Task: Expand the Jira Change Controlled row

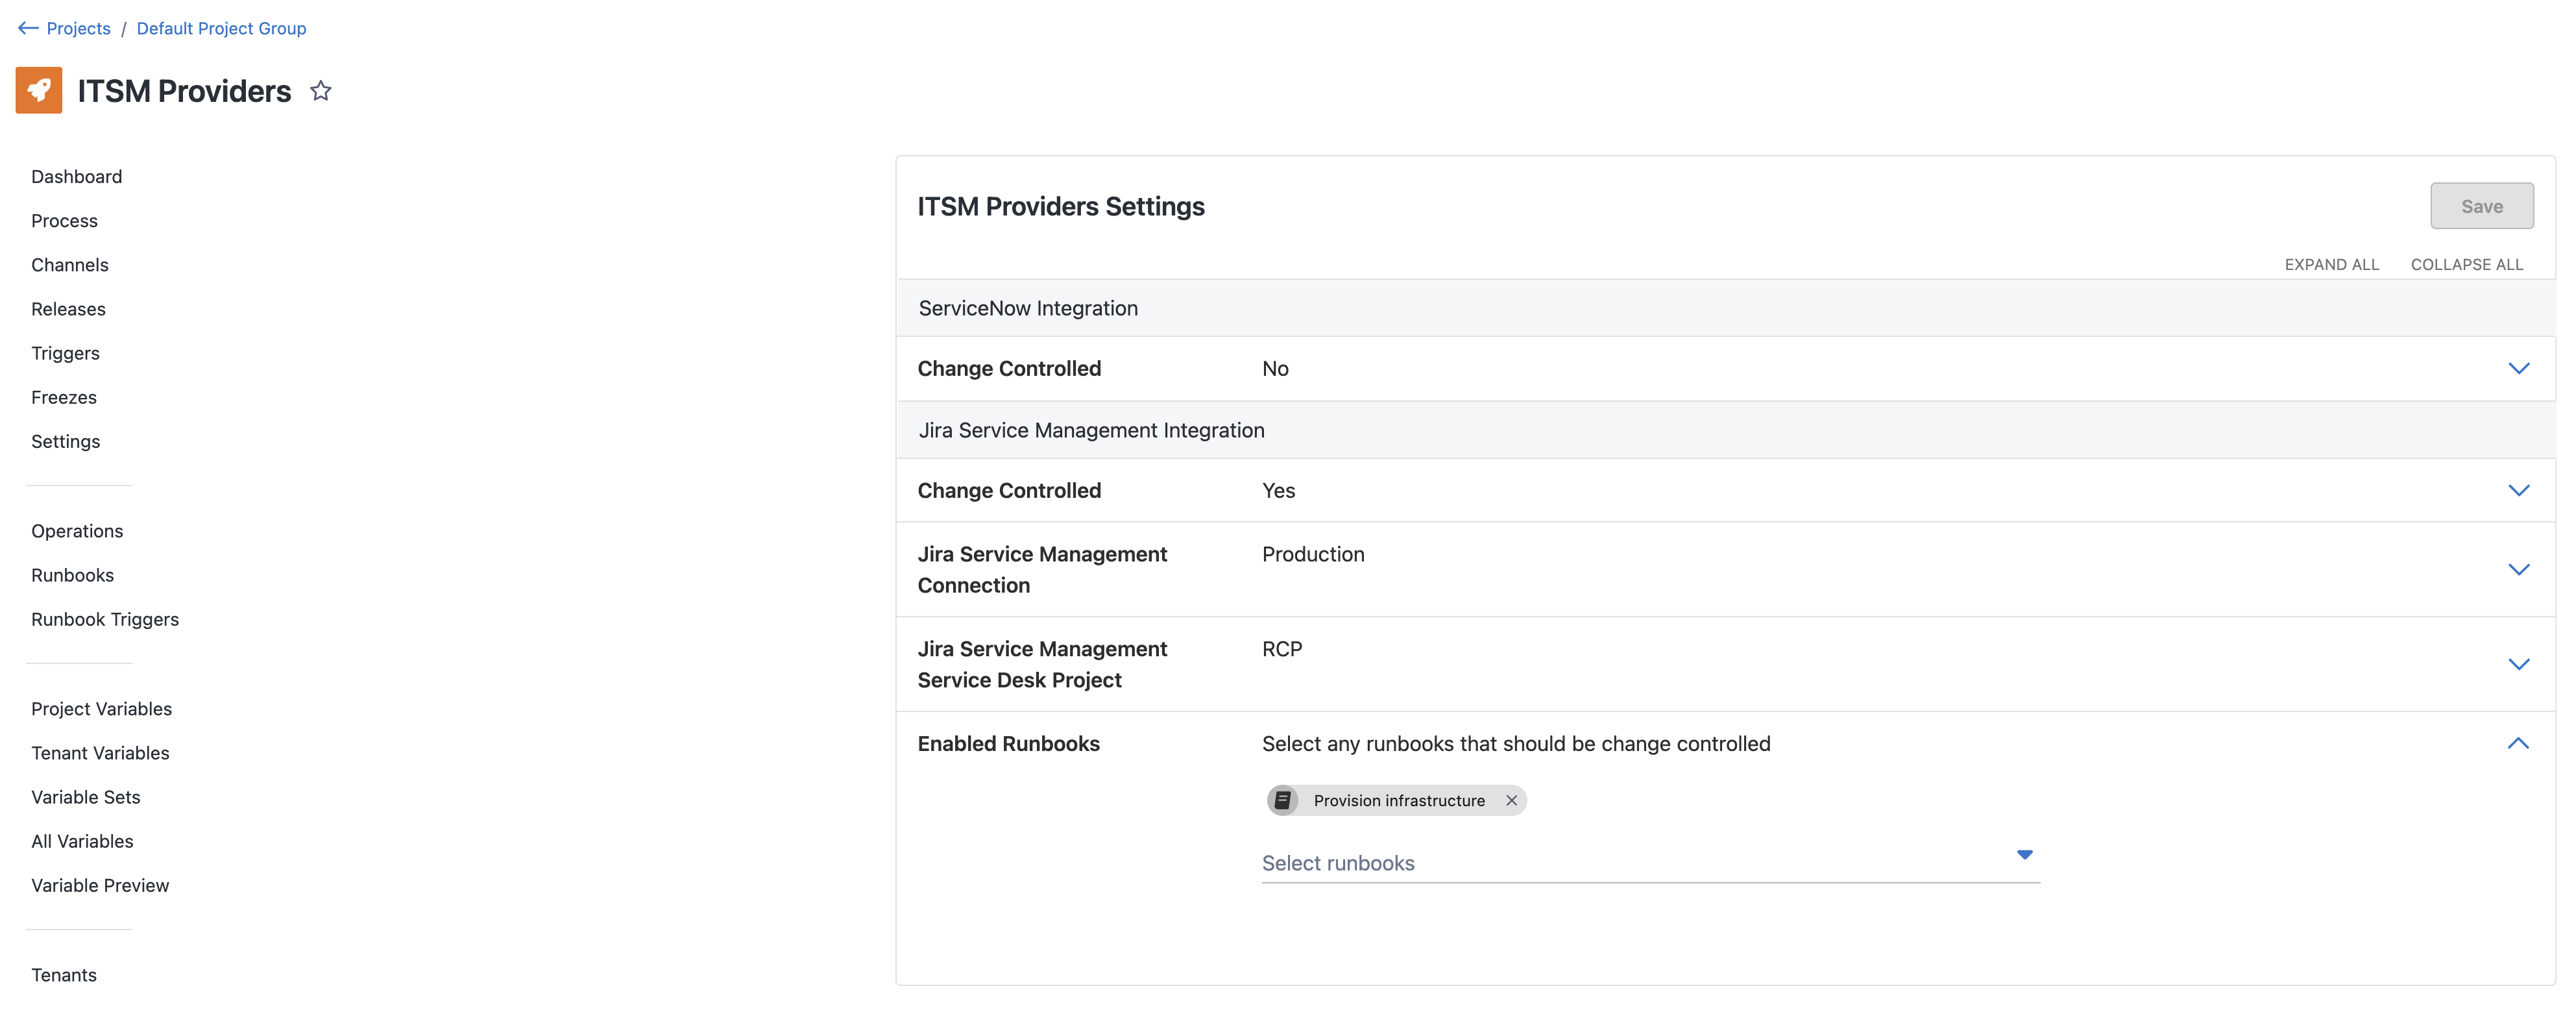Action: [x=2518, y=491]
